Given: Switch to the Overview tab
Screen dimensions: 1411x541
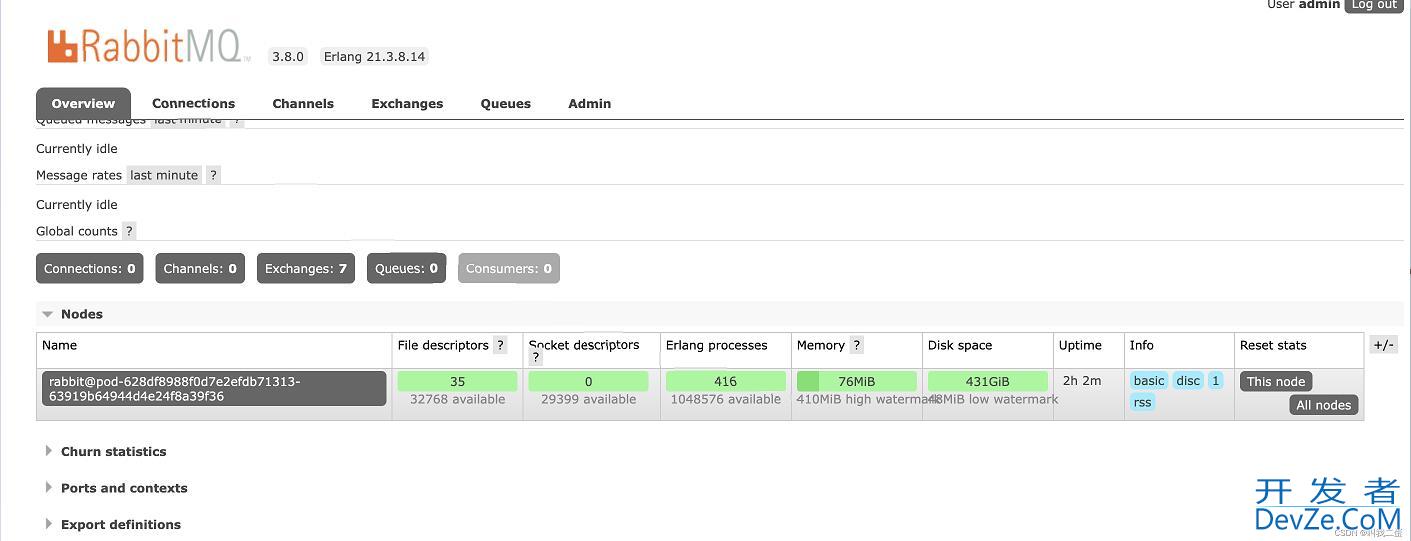Looking at the screenshot, I should [x=83, y=103].
